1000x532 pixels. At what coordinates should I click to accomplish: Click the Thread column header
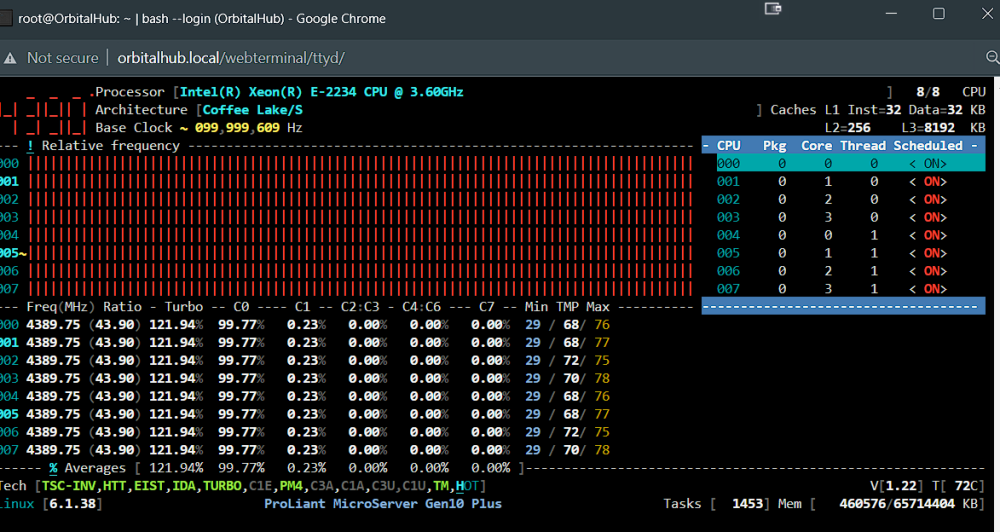(863, 145)
